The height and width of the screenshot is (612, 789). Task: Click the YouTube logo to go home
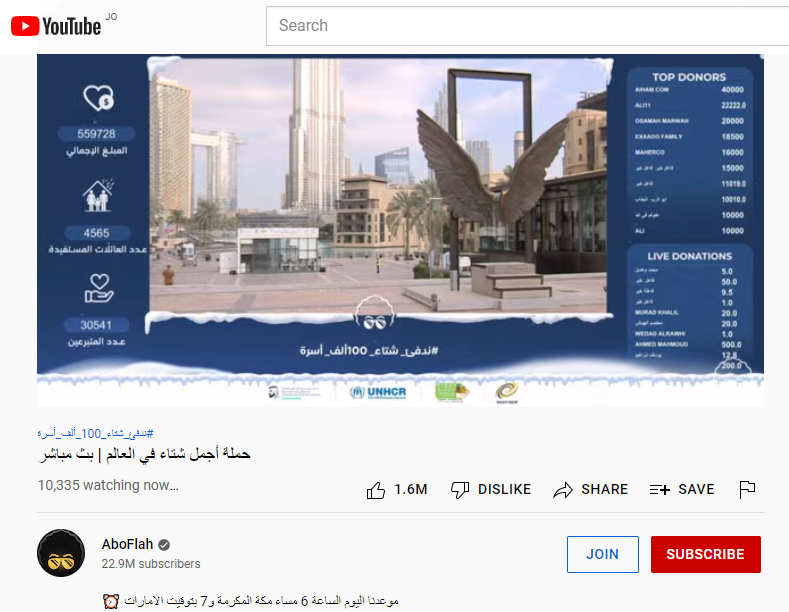pyautogui.click(x=56, y=26)
